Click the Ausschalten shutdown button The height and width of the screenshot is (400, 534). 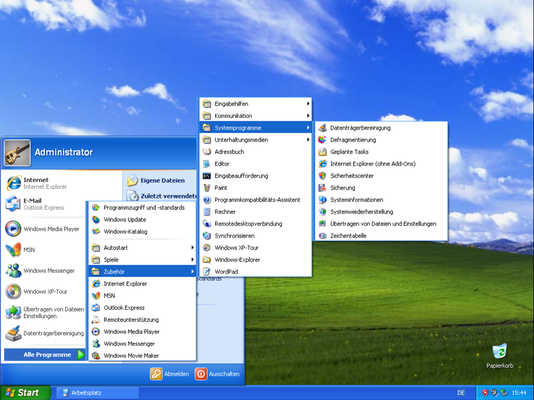[x=218, y=374]
